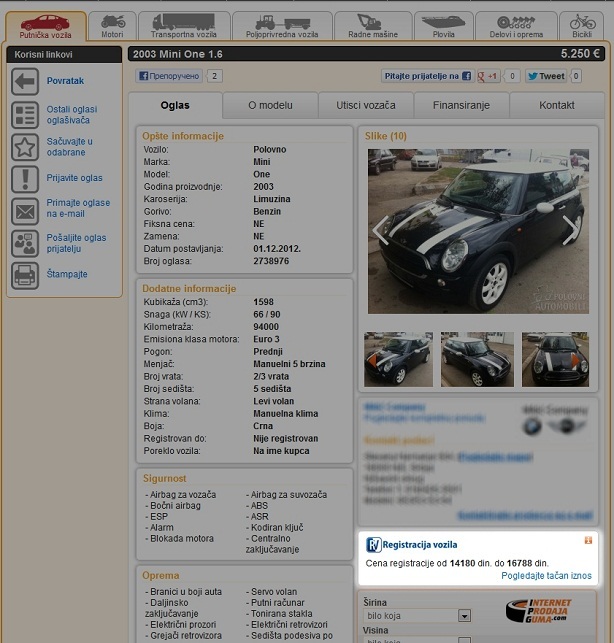Screen dimensions: 614x643
Task: Click the orange info icon in Registracija vozila
Action: coord(588,540)
